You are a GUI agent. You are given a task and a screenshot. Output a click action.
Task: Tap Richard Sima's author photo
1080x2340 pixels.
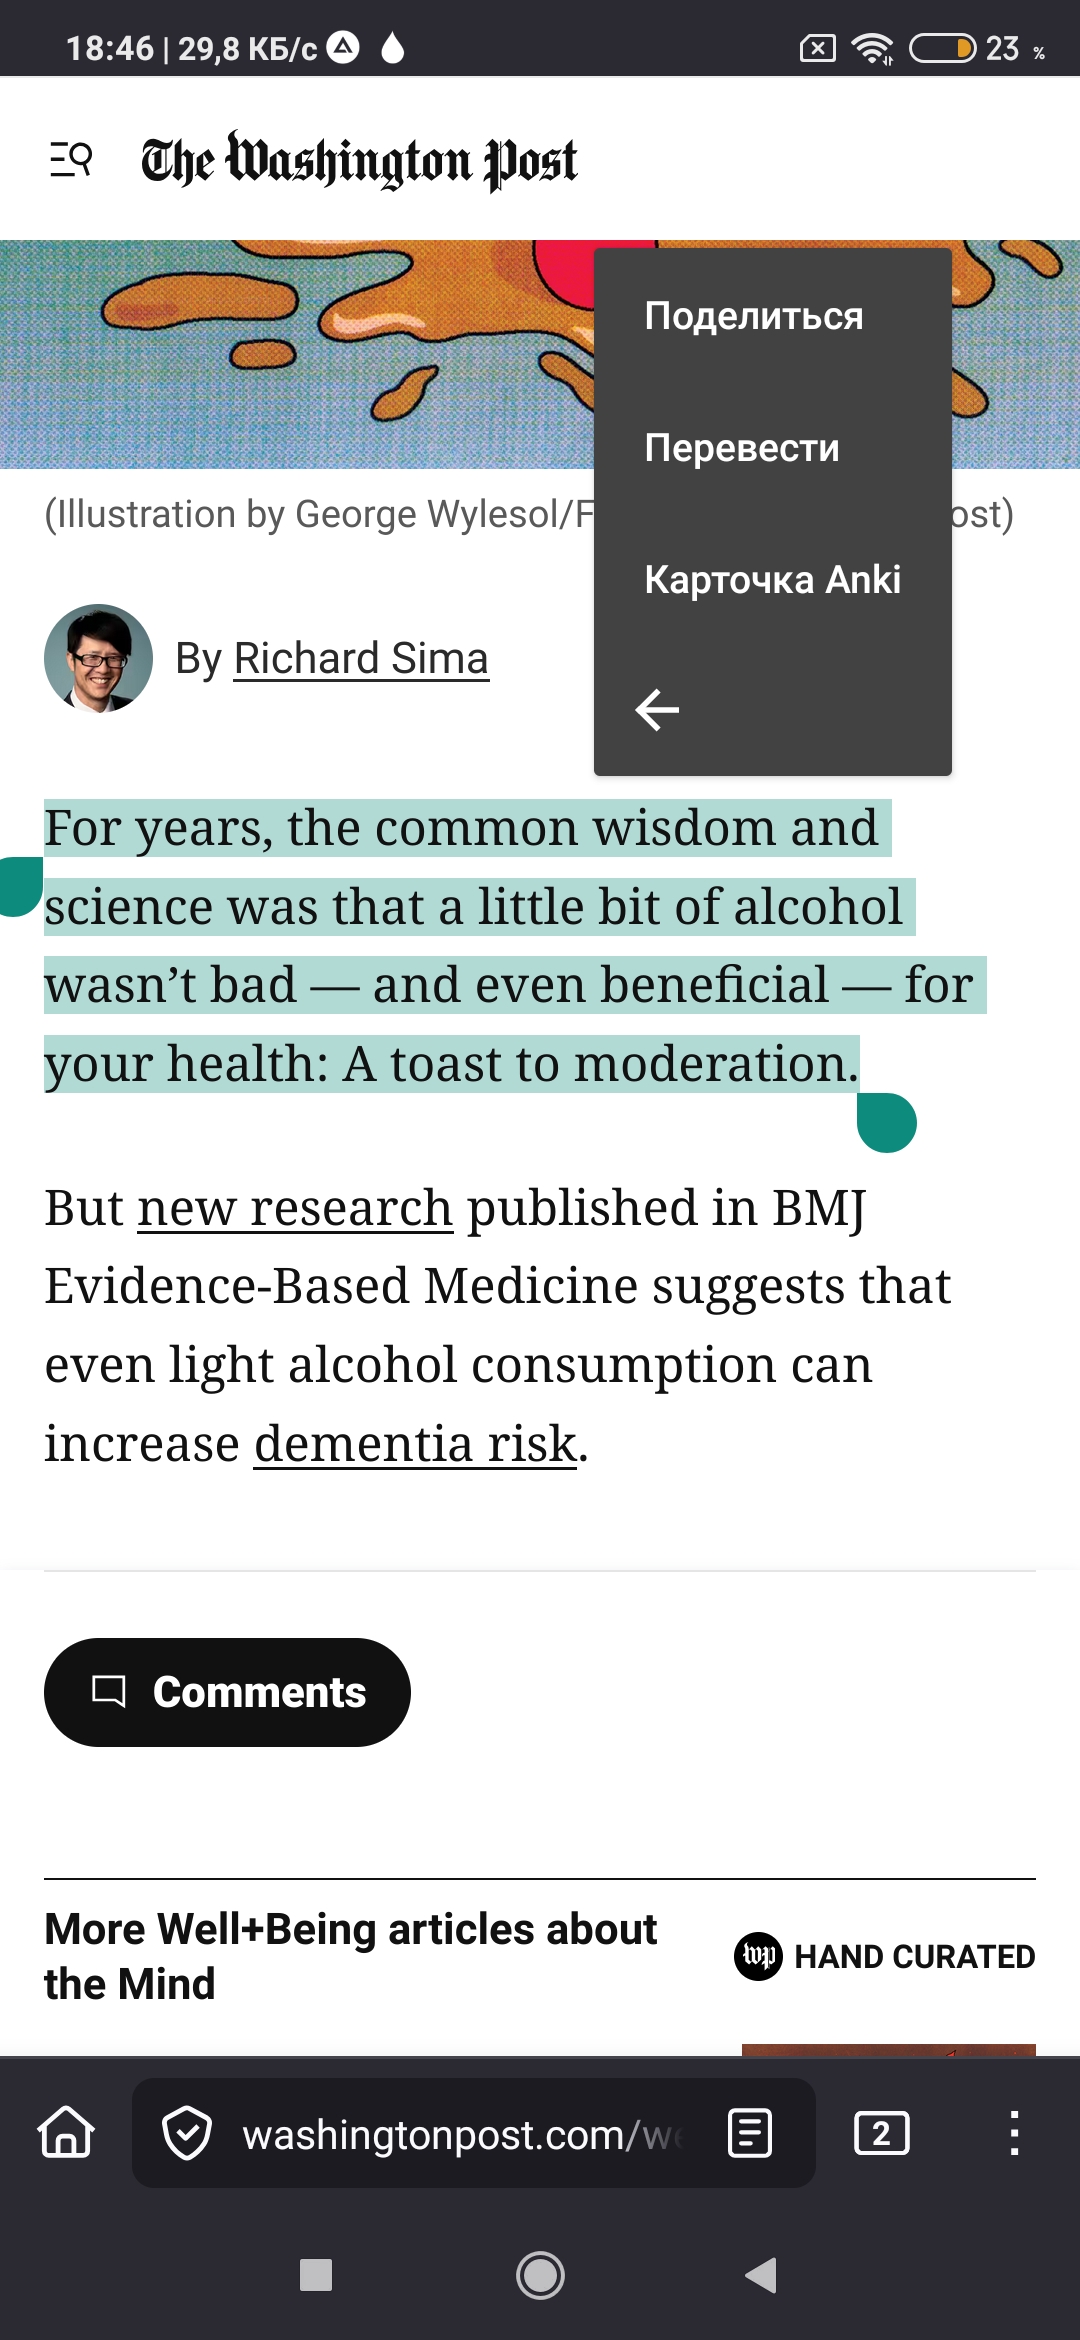coord(98,658)
